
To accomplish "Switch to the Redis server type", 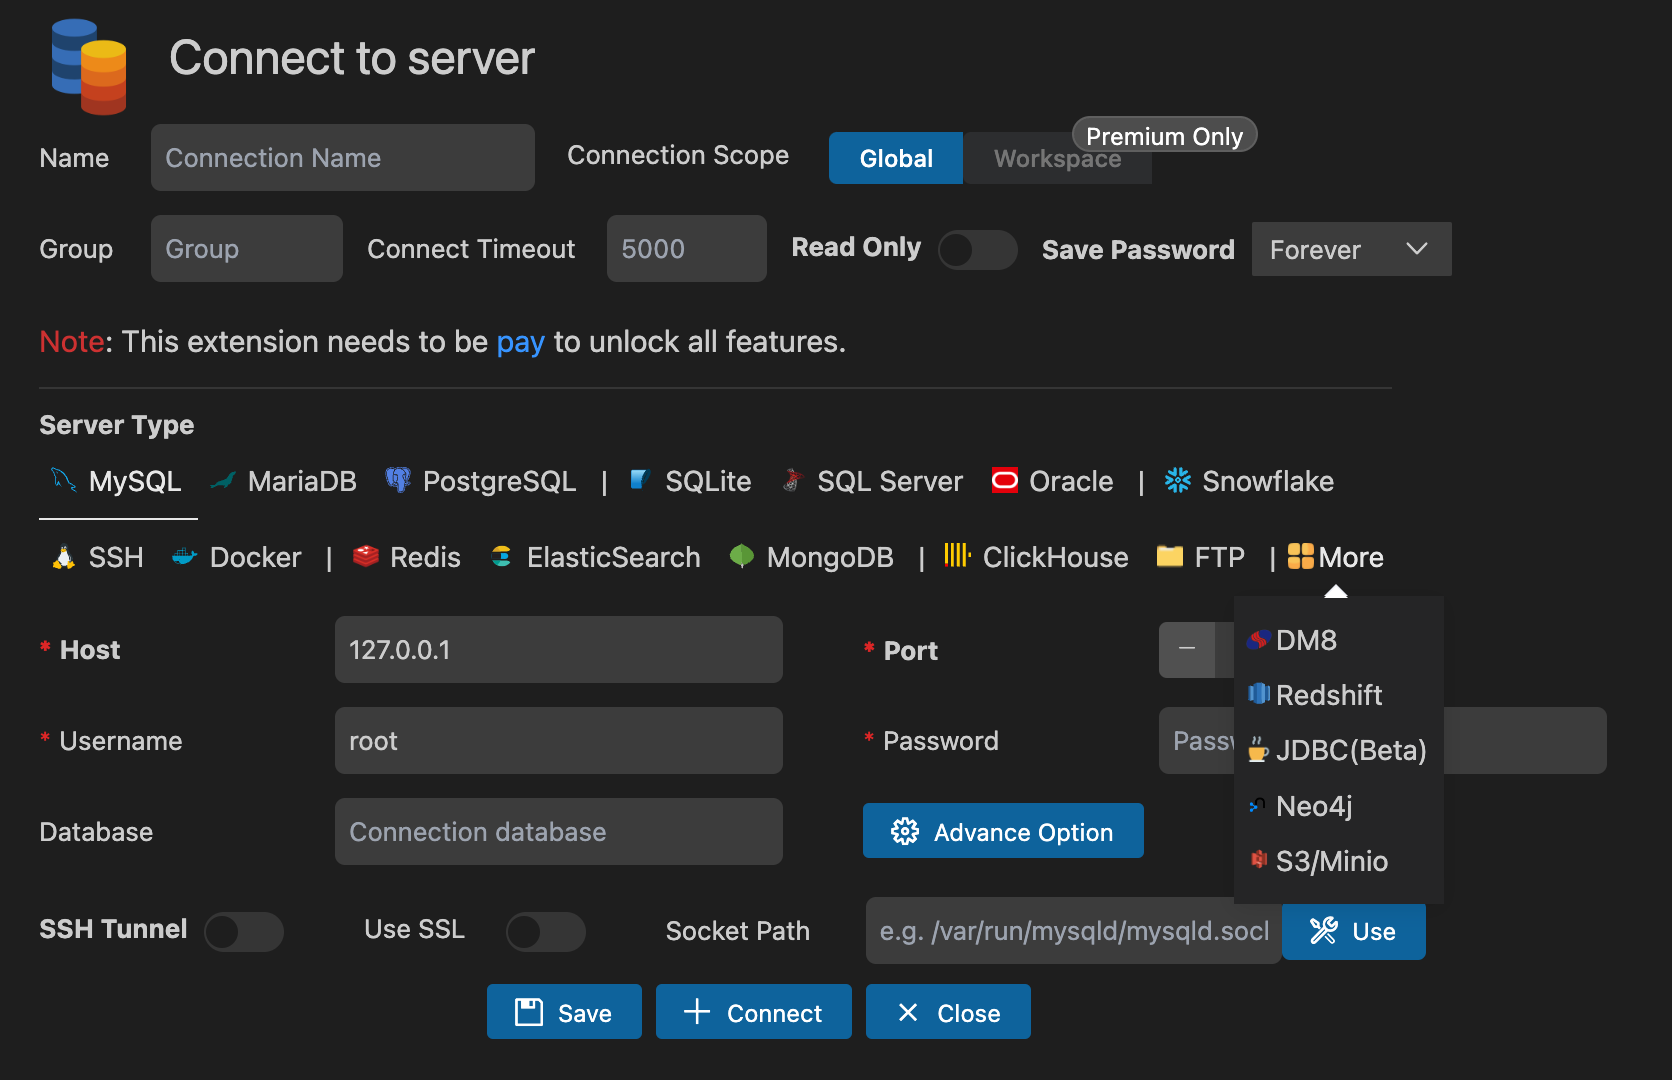I will pos(407,558).
